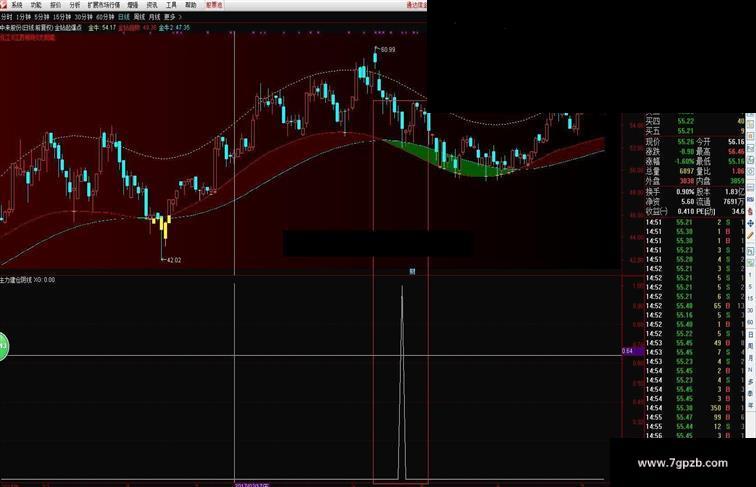This screenshot has width=756, height=487.
Task: Click the yellow candlestick near 42.02 low
Action: (x=165, y=230)
